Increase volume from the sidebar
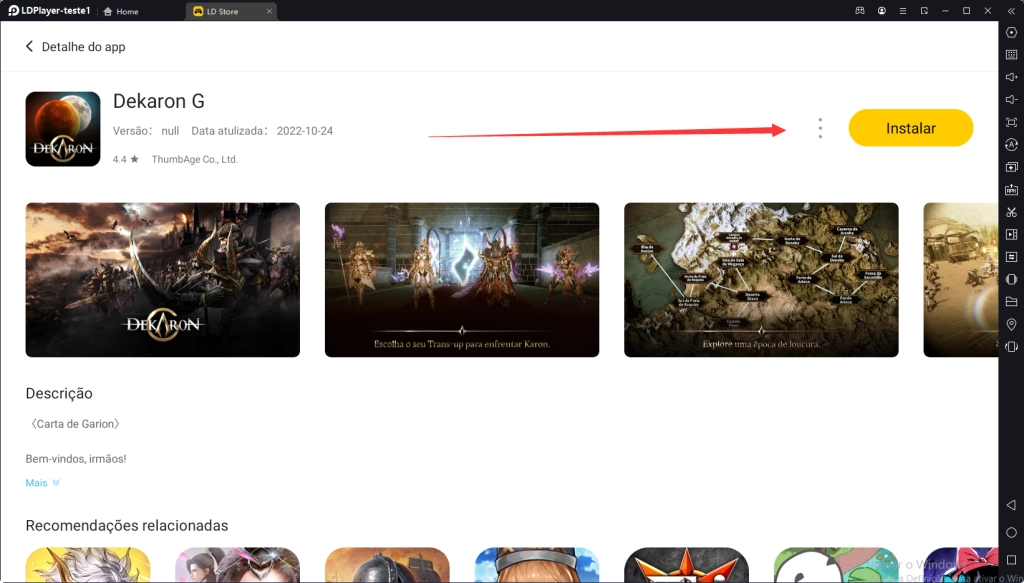Viewport: 1024px width, 583px height. tap(1011, 77)
